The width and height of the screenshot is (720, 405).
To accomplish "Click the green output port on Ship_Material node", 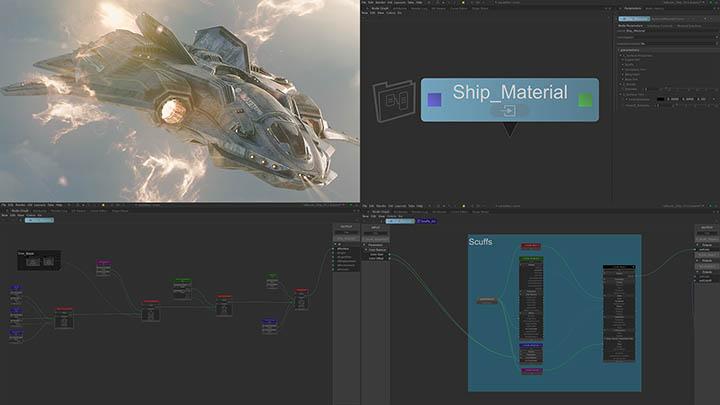I will coord(585,99).
